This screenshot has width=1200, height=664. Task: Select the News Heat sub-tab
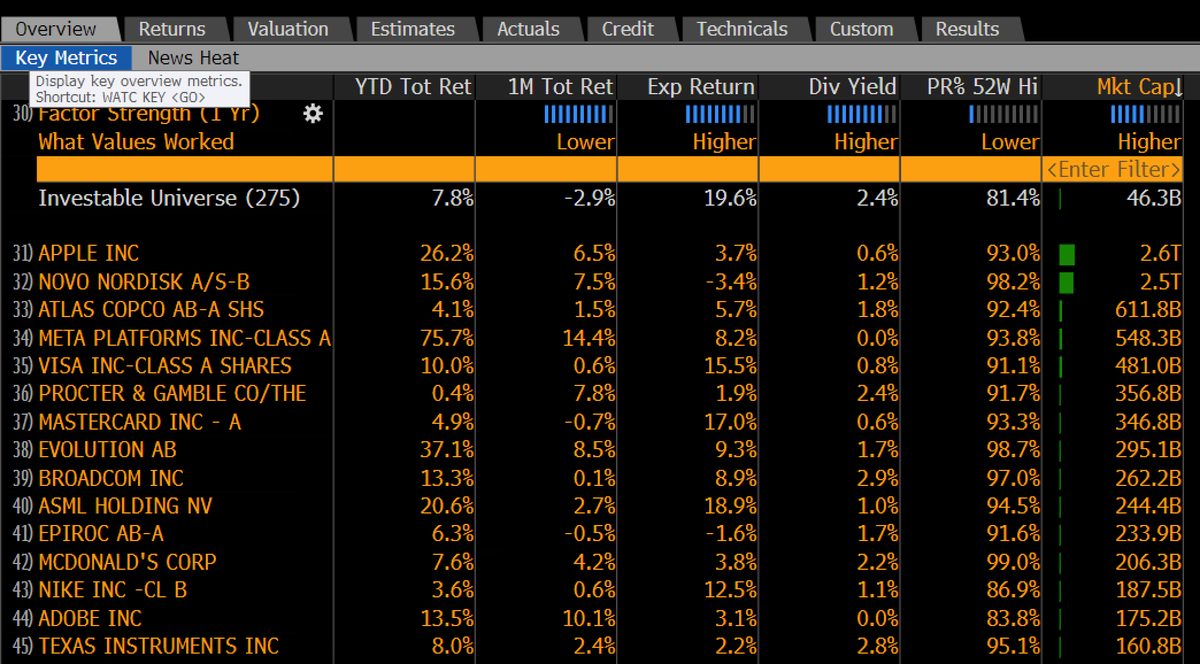193,58
